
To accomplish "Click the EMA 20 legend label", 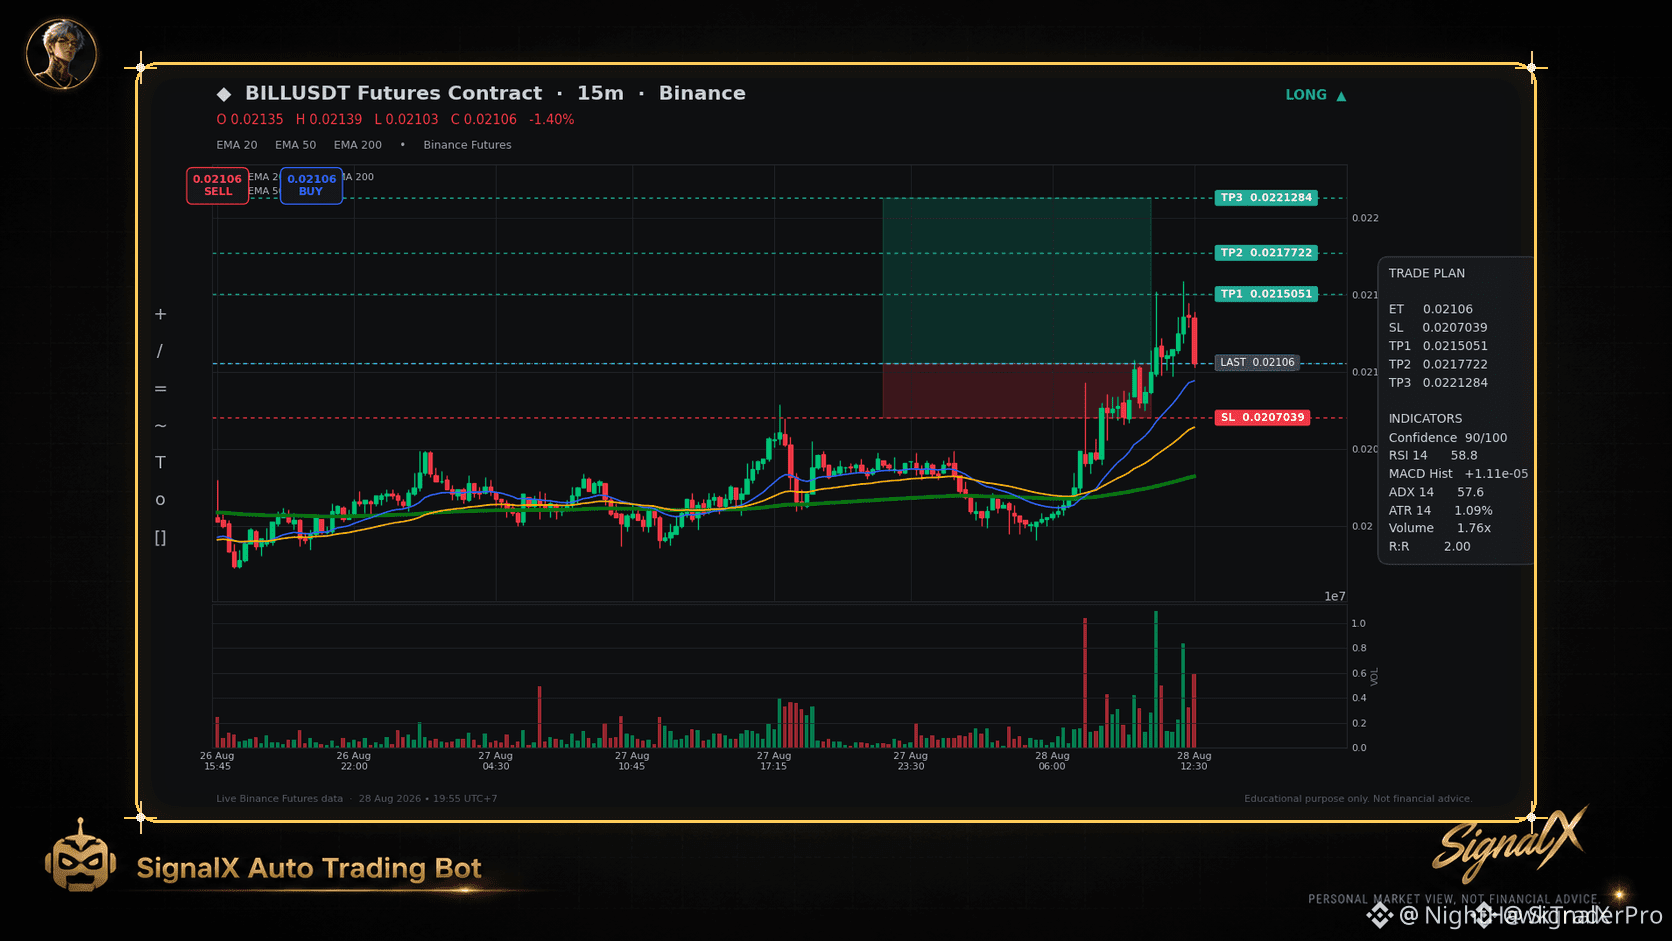I will pos(237,145).
